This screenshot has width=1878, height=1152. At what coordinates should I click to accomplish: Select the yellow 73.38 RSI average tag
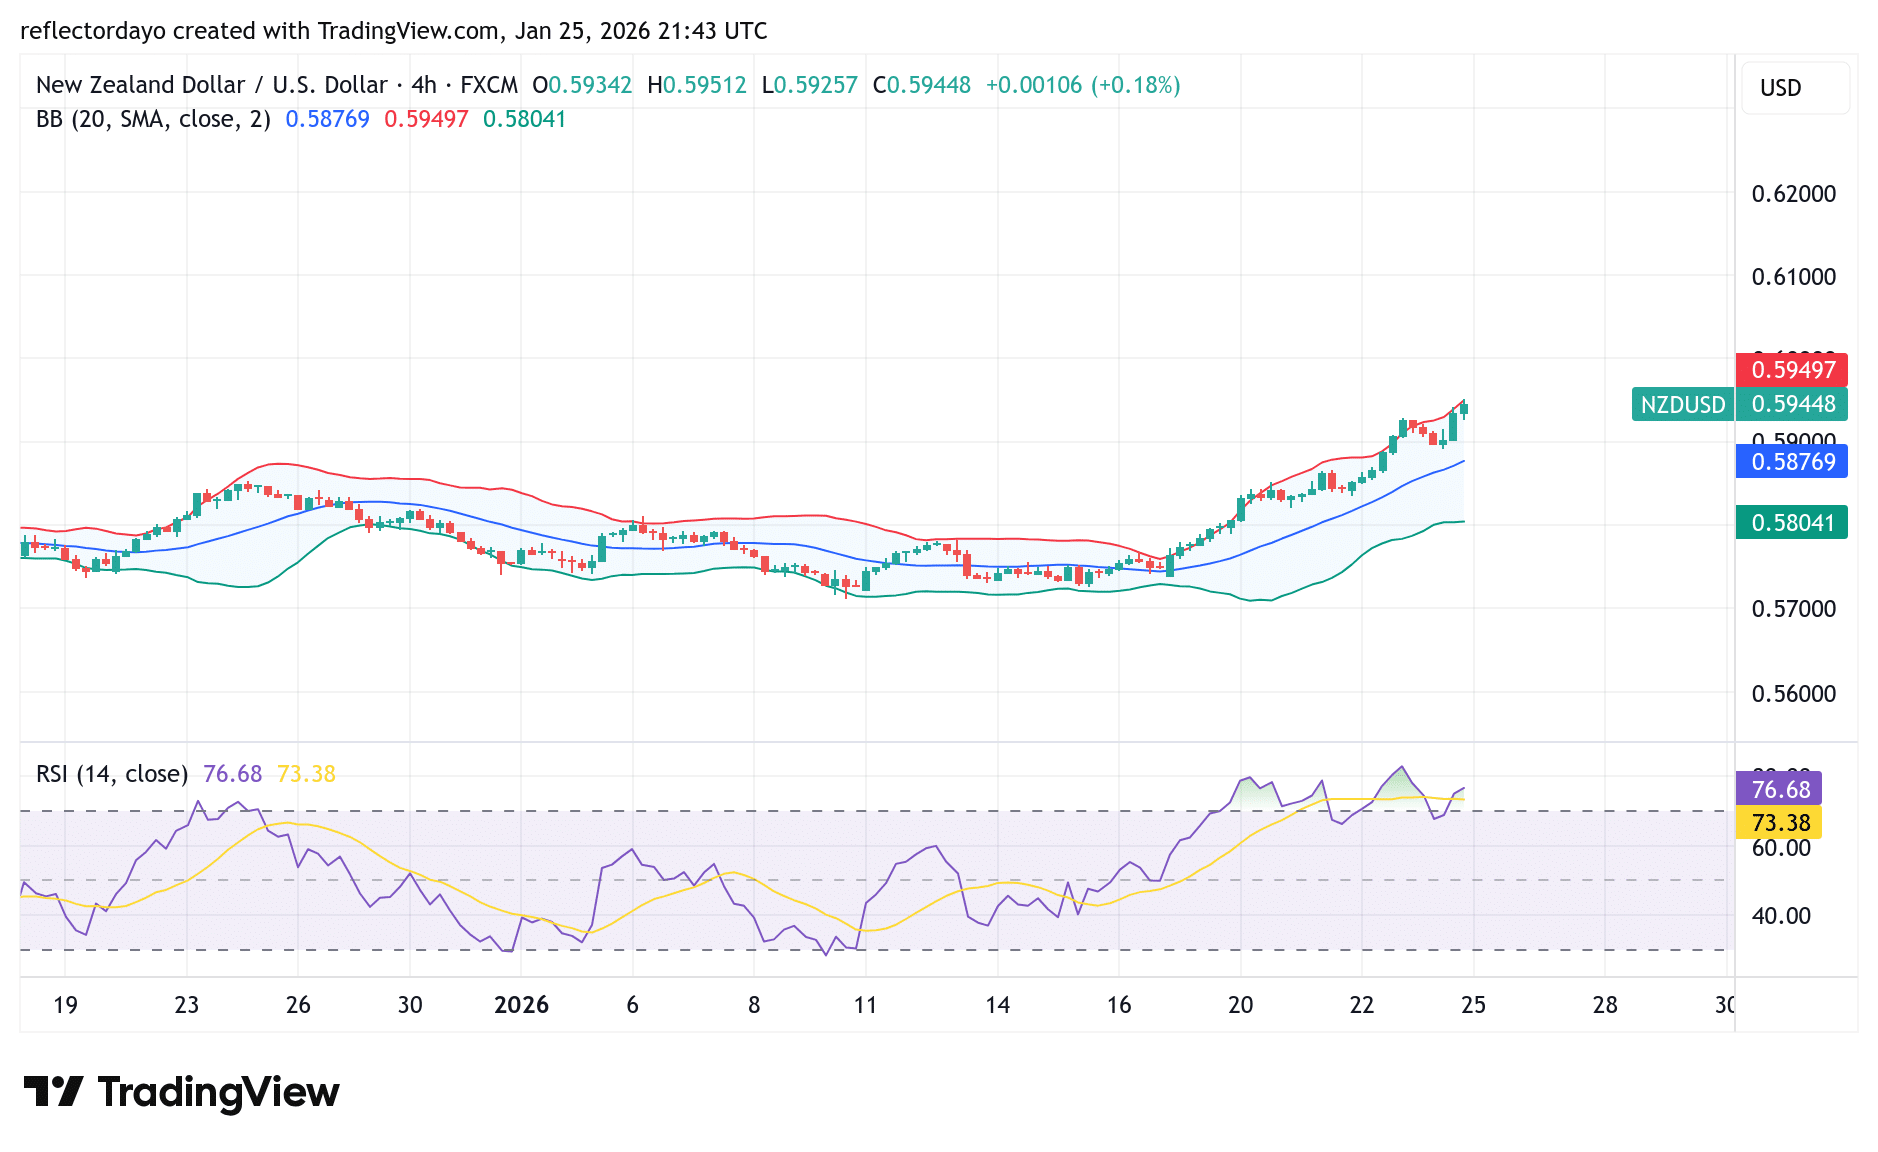coord(1780,823)
